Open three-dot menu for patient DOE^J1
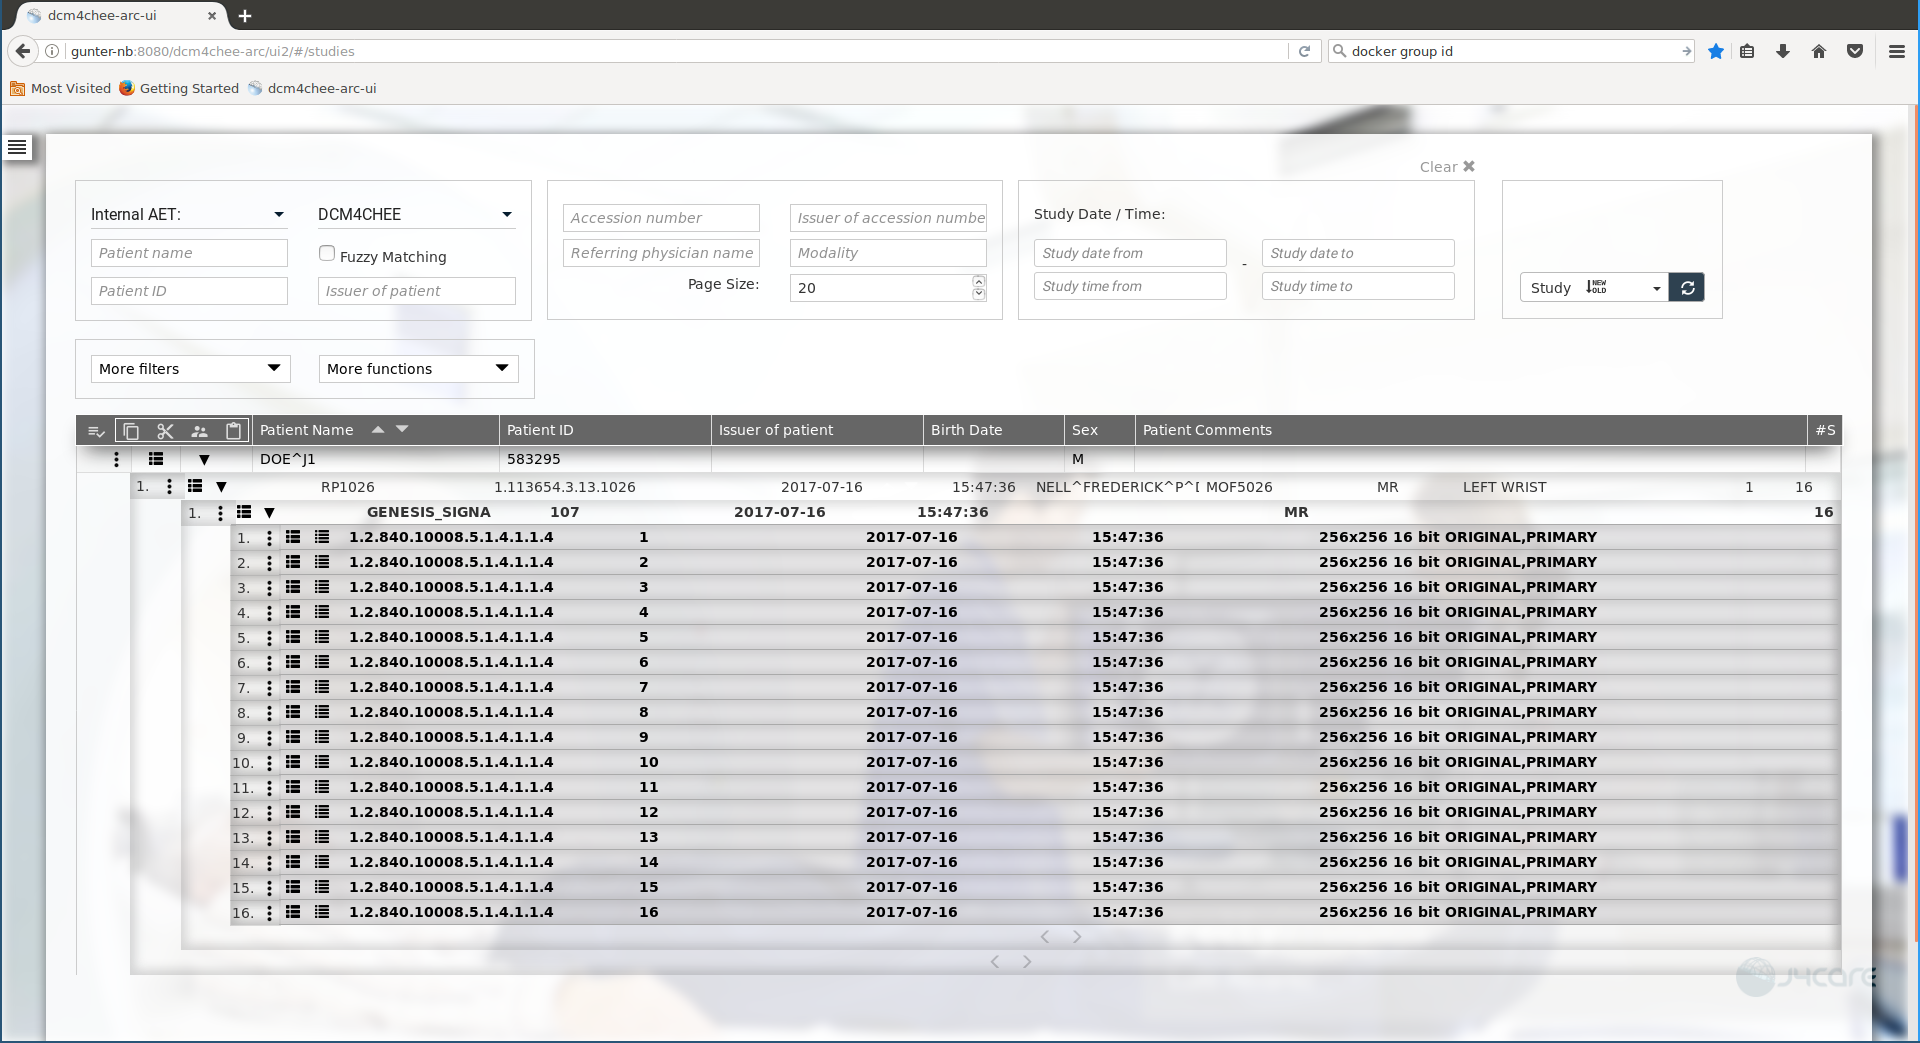 click(116, 459)
